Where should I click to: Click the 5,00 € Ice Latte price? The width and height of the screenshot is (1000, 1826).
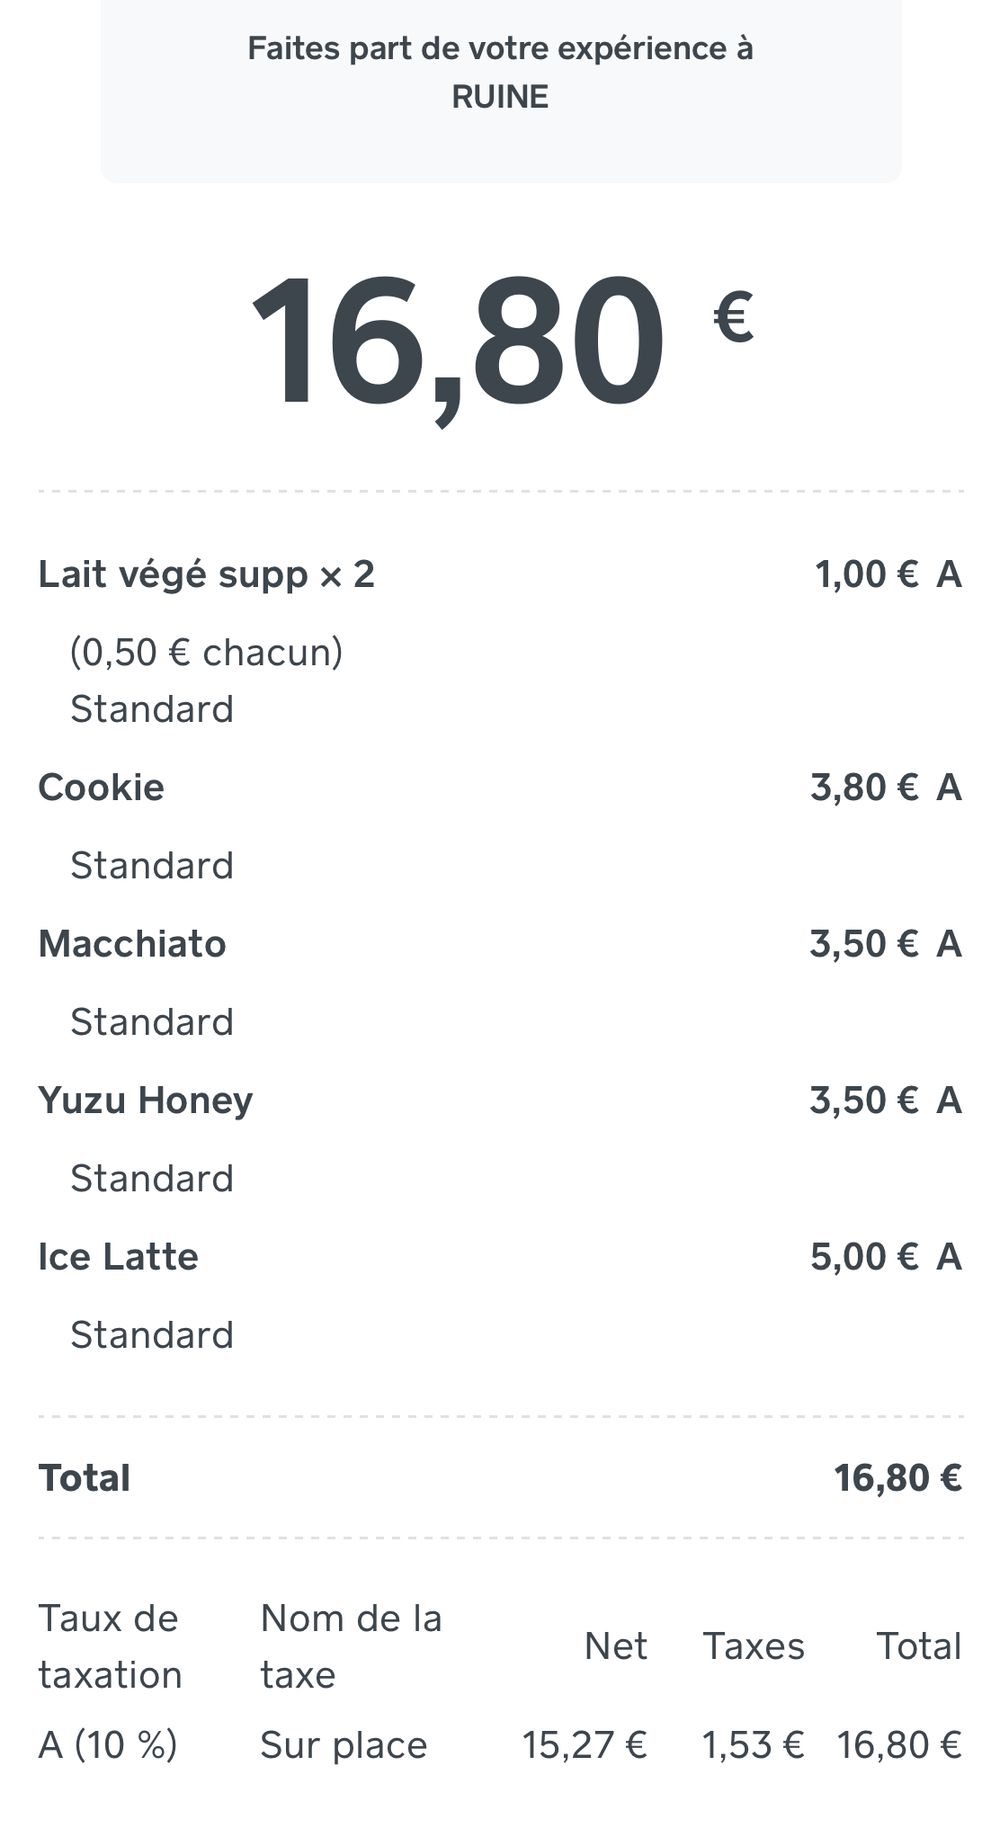click(x=864, y=1257)
